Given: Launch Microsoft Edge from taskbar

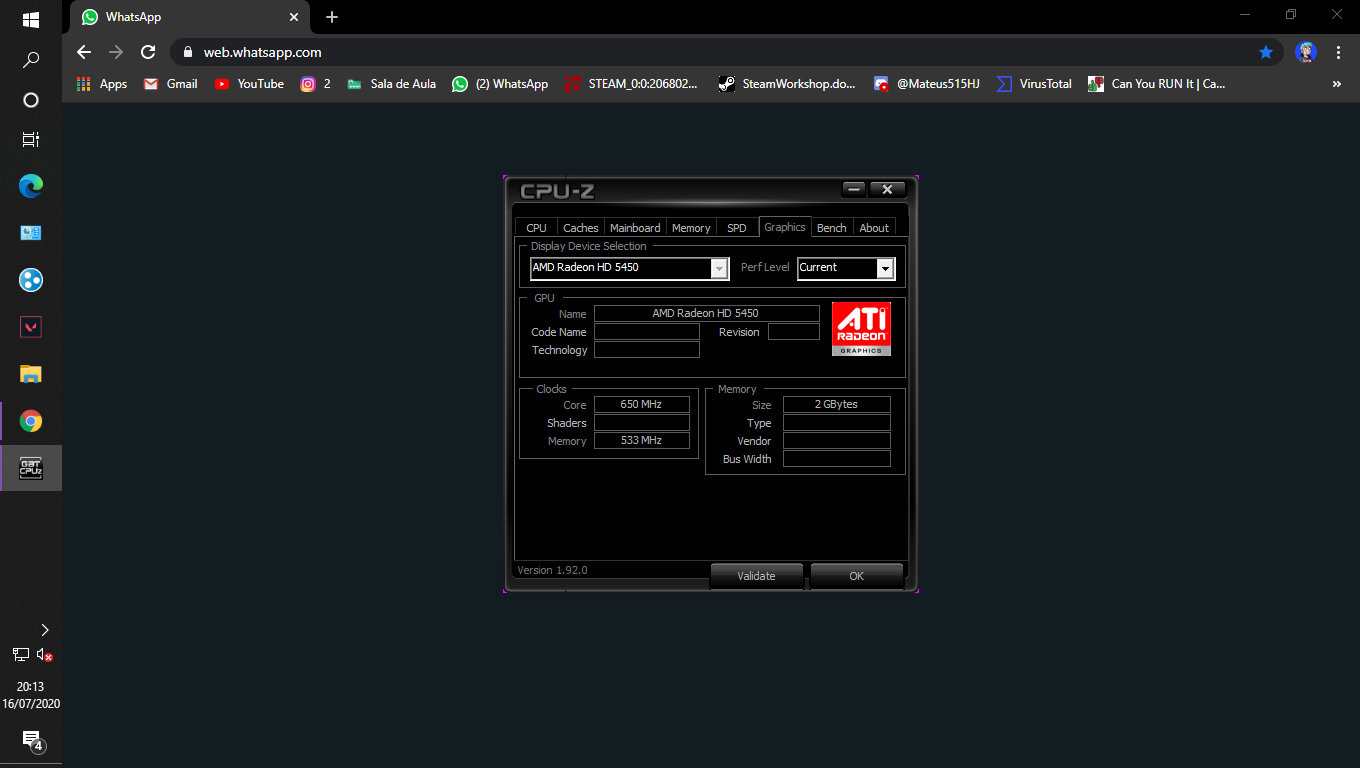Looking at the screenshot, I should click(30, 185).
